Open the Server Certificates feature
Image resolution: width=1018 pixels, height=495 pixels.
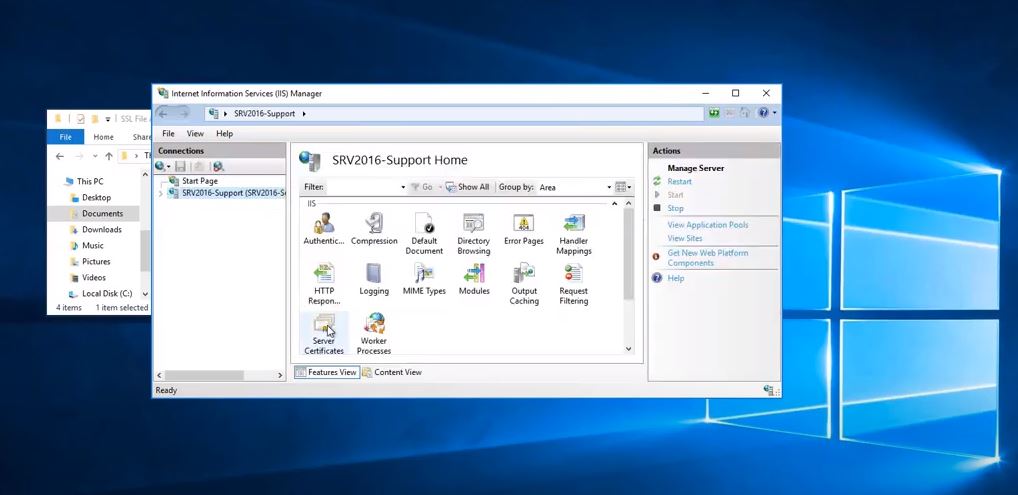pos(323,334)
